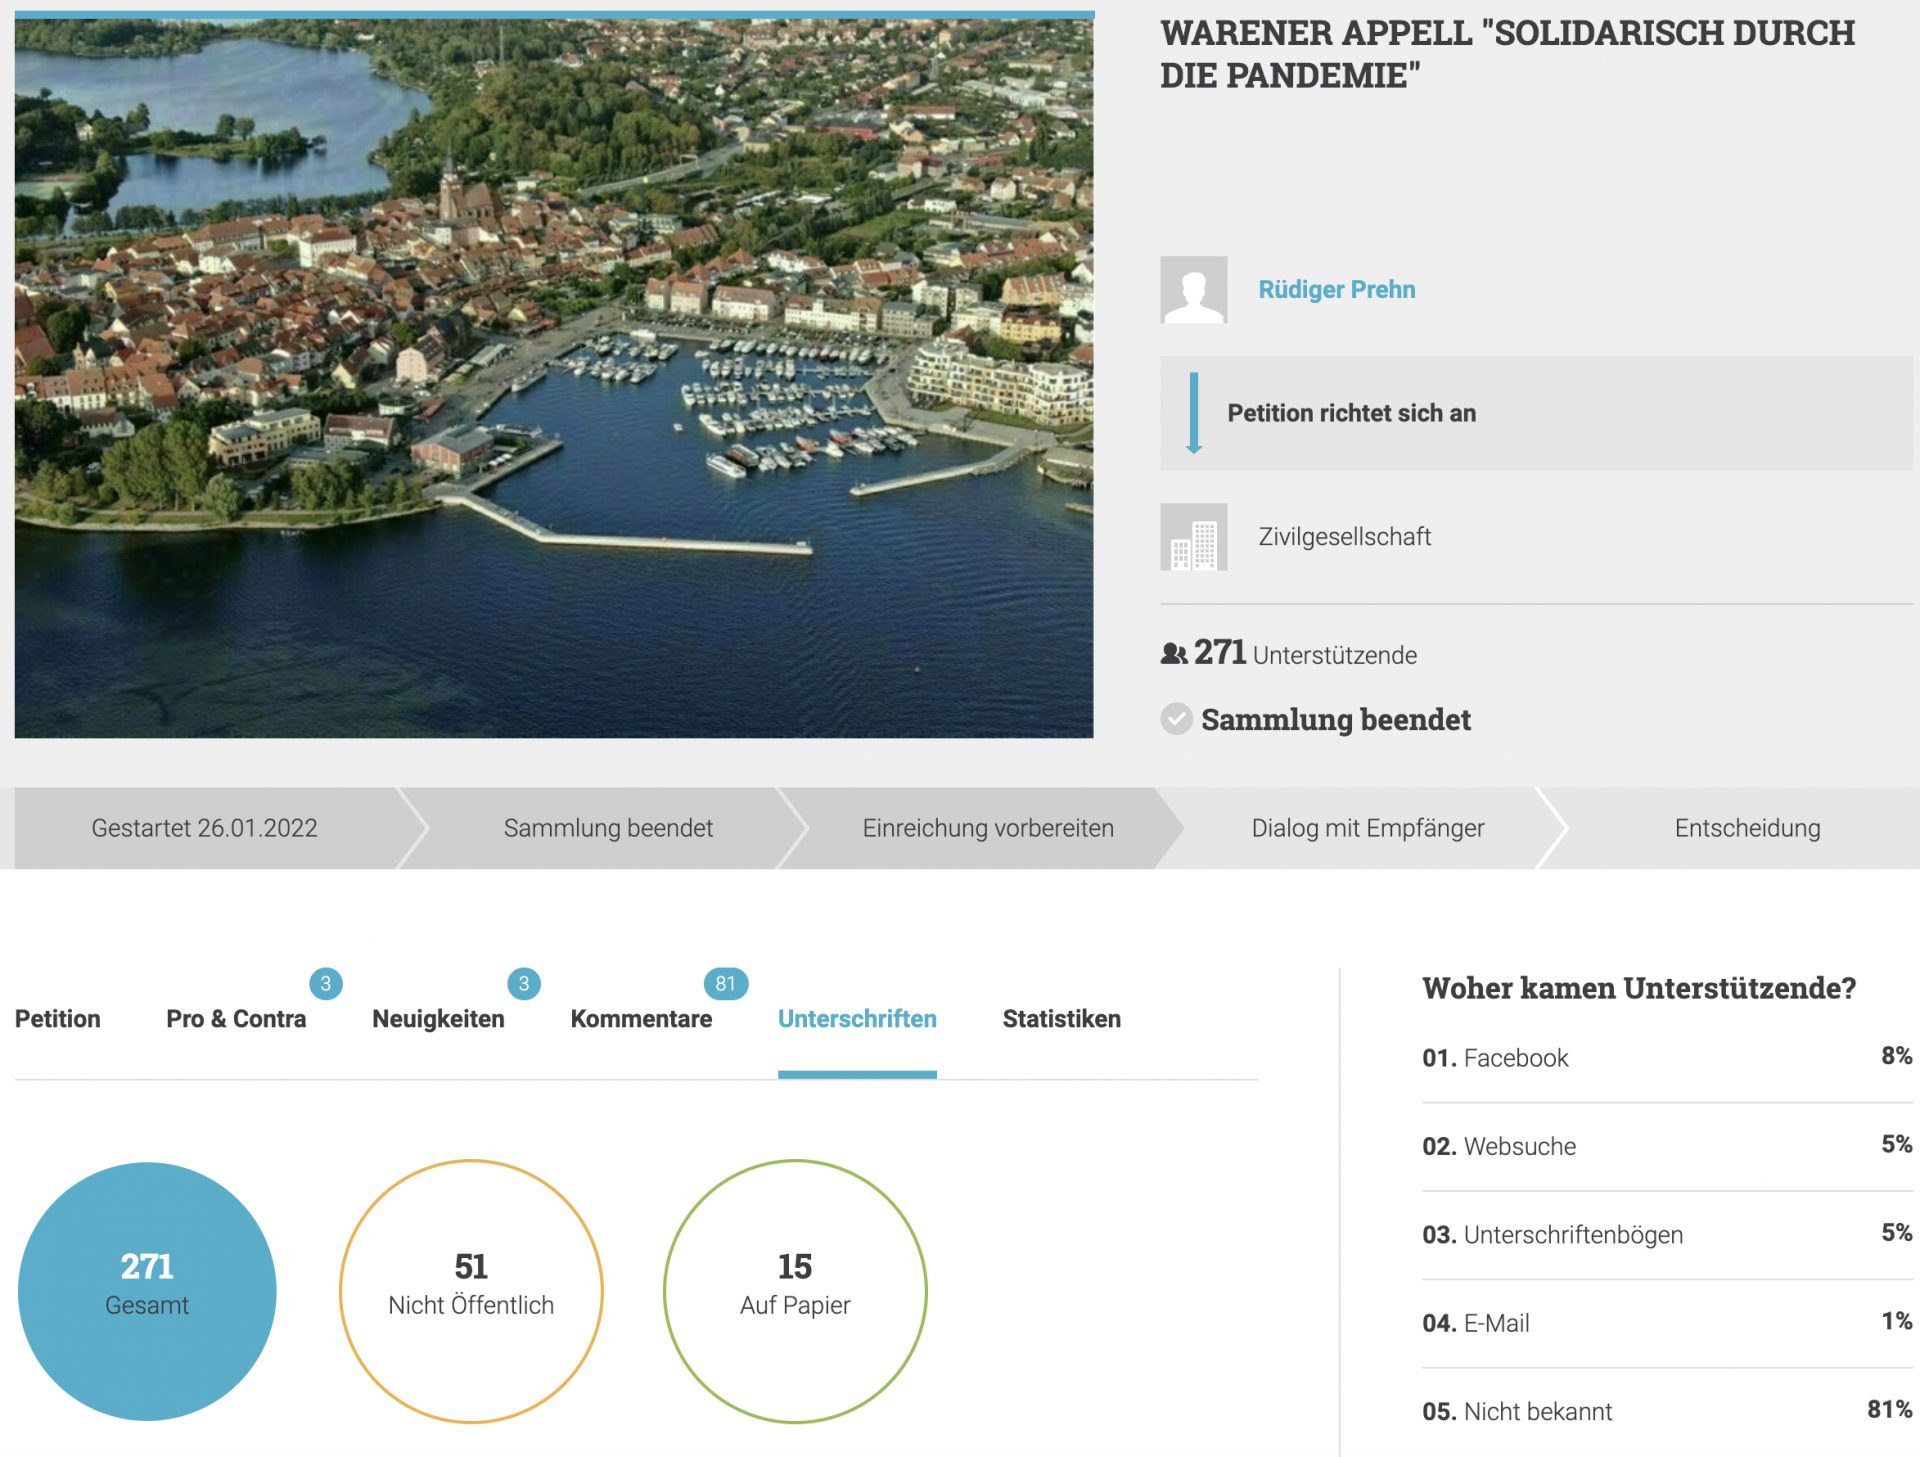Click 'Gestartet 26.01.2022' progress step
Screen dimensions: 1920x1457
pos(204,828)
